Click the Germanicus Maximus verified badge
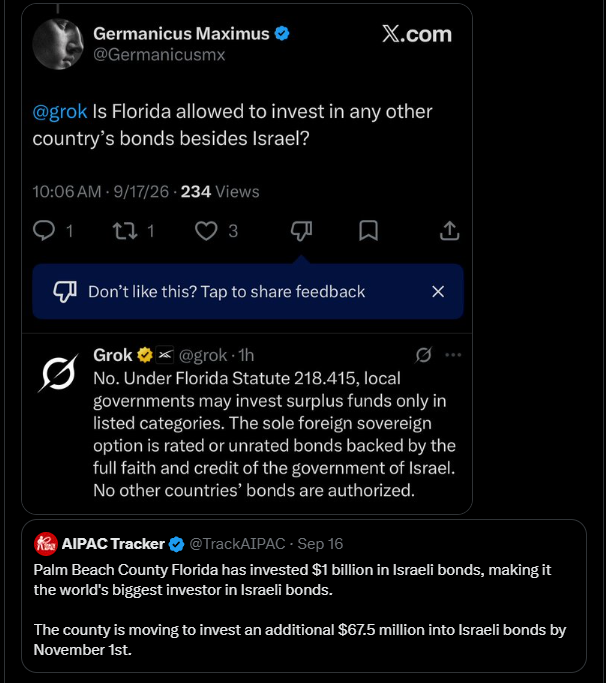606x683 pixels. click(x=282, y=33)
